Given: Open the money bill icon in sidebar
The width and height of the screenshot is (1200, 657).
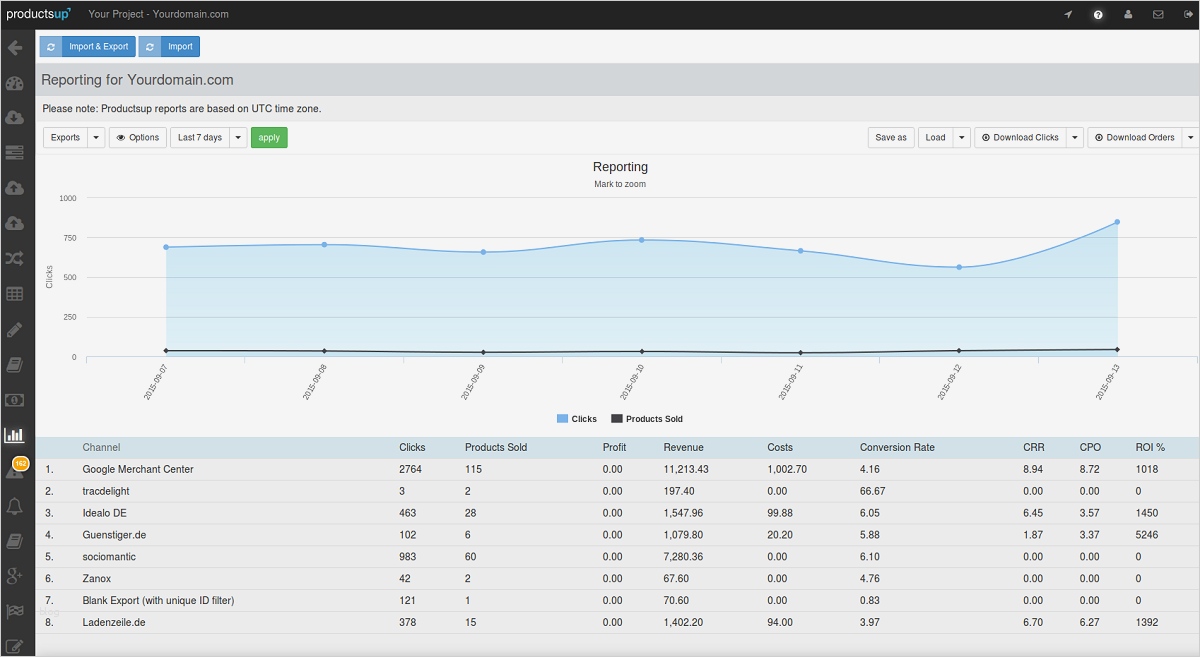Looking at the screenshot, I should [14, 400].
